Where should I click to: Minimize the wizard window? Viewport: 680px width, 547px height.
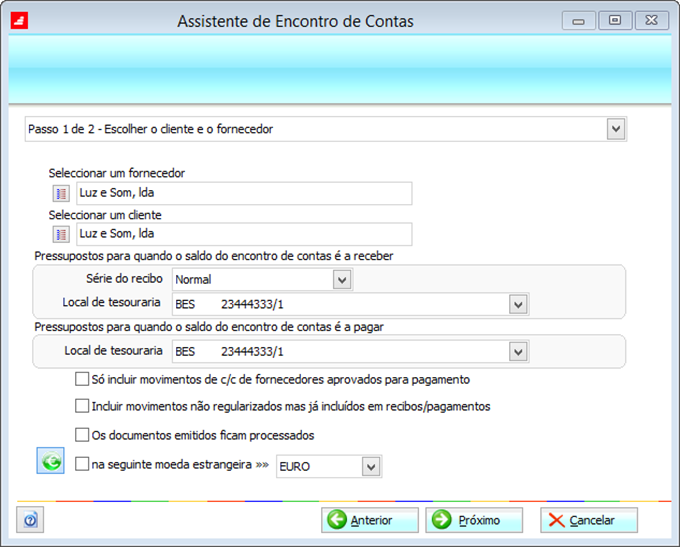[579, 20]
